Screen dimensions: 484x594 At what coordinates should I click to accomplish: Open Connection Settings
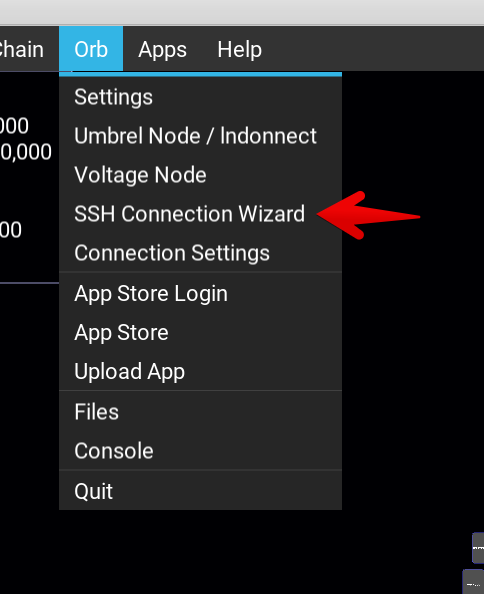[x=200, y=253]
